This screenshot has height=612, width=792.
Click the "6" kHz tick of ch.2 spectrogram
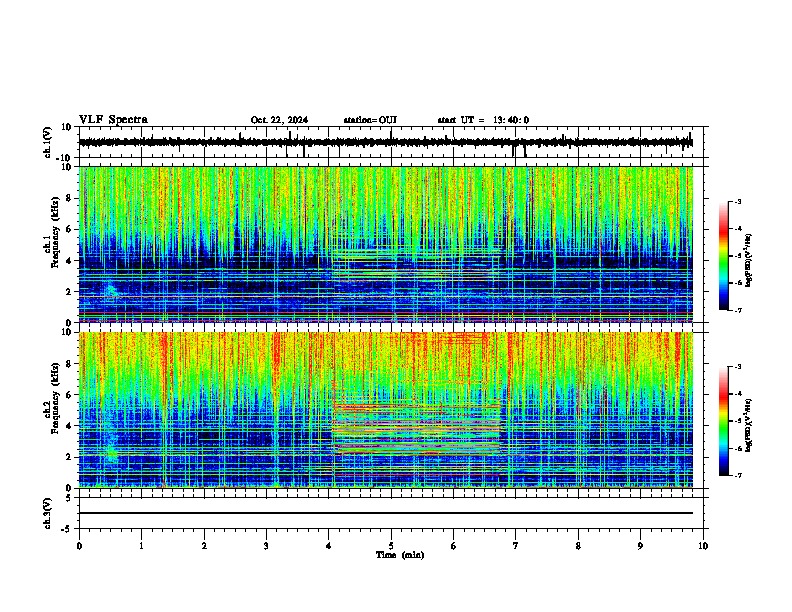69,395
